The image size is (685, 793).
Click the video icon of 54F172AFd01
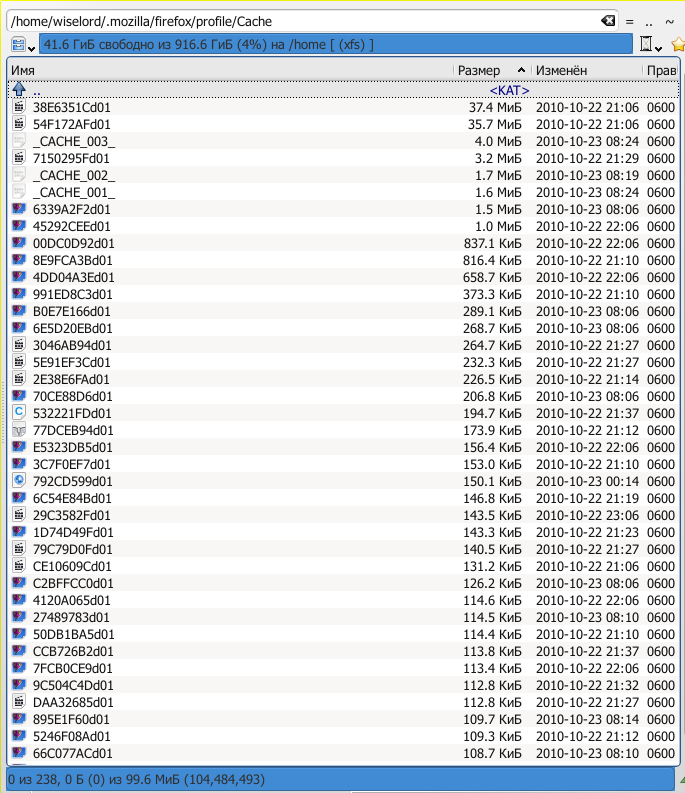[x=19, y=124]
